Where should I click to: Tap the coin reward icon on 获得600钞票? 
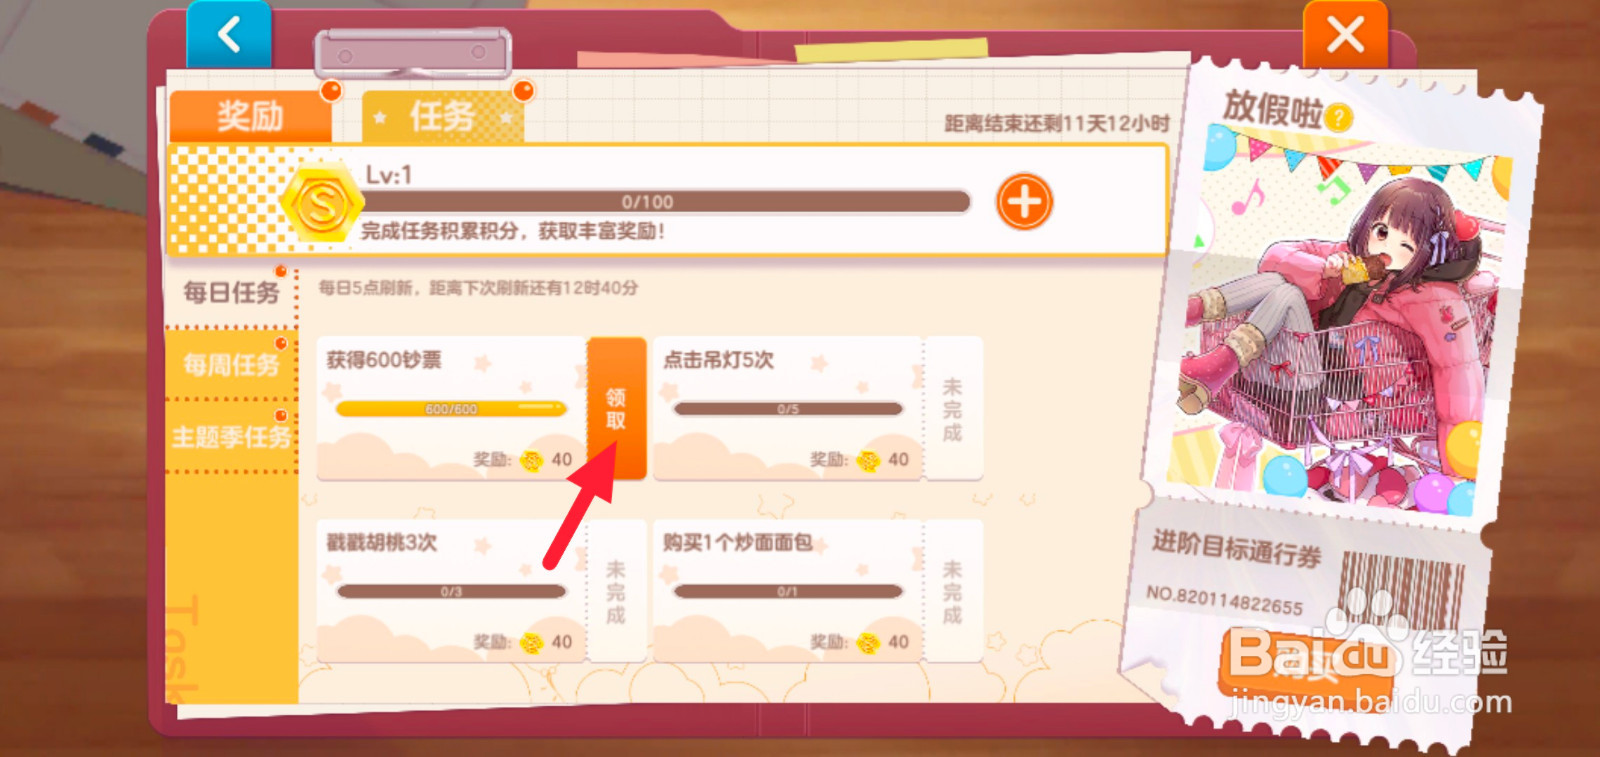coord(531,460)
